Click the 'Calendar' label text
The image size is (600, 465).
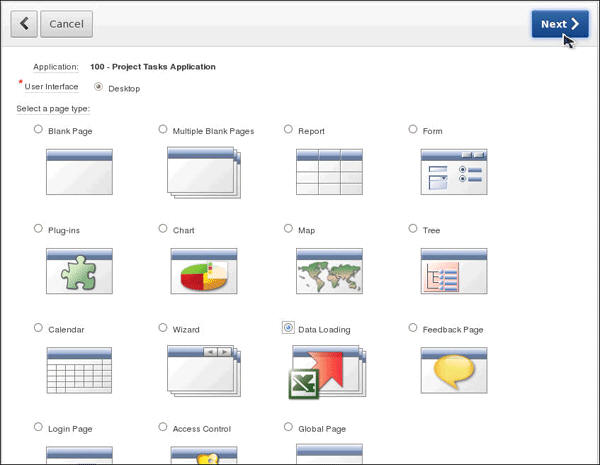66,330
